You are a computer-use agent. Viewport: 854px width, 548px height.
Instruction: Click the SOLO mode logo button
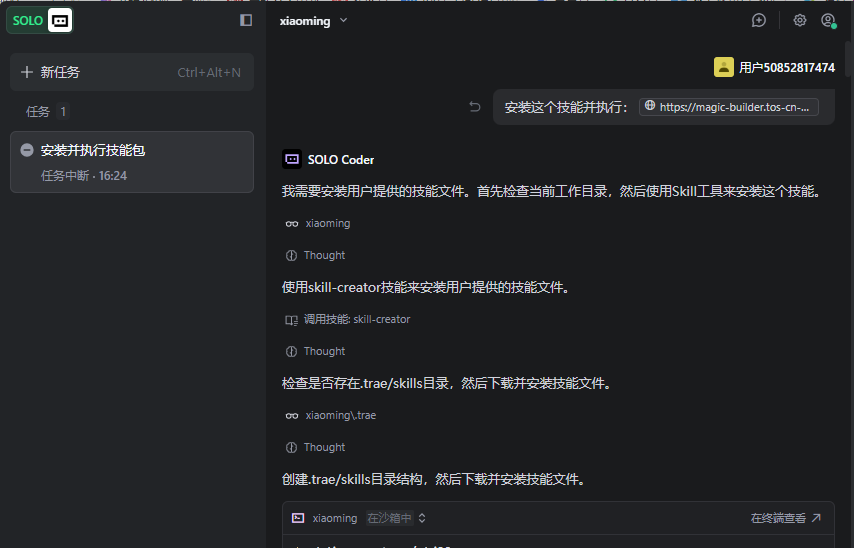click(39, 21)
